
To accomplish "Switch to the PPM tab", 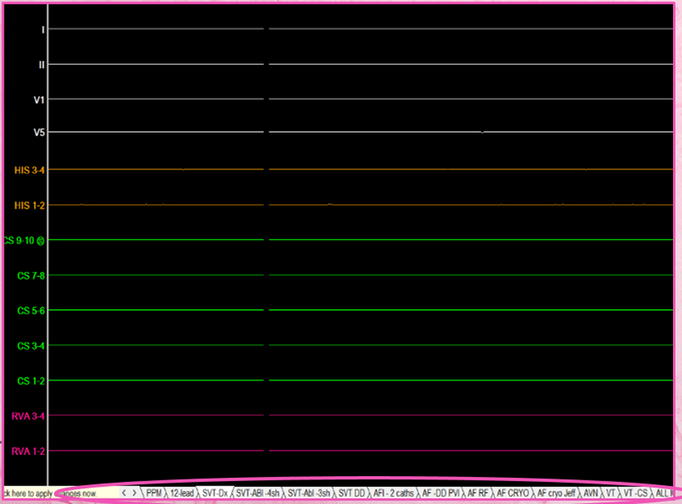I will click(154, 493).
